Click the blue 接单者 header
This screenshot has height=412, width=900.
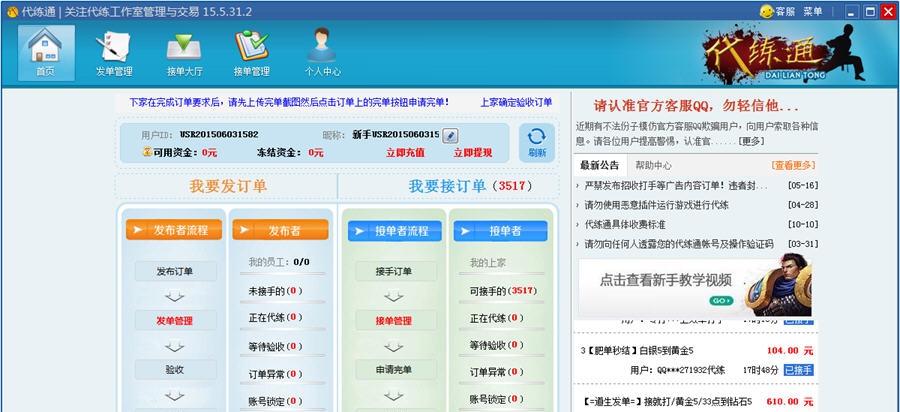point(501,231)
